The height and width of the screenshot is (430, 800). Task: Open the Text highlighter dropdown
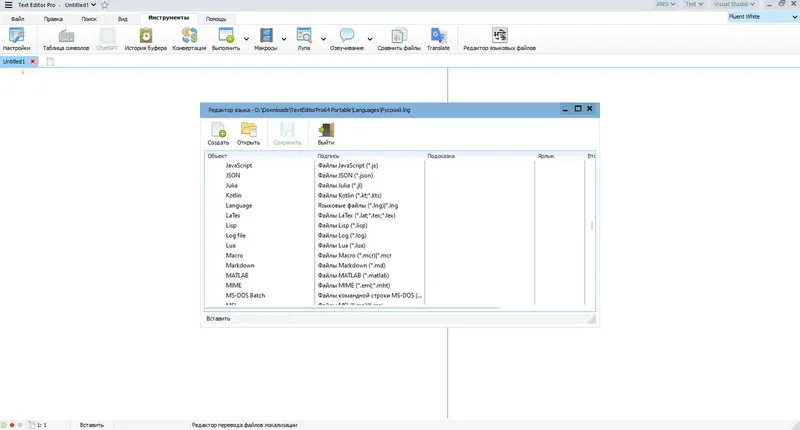(x=694, y=4)
